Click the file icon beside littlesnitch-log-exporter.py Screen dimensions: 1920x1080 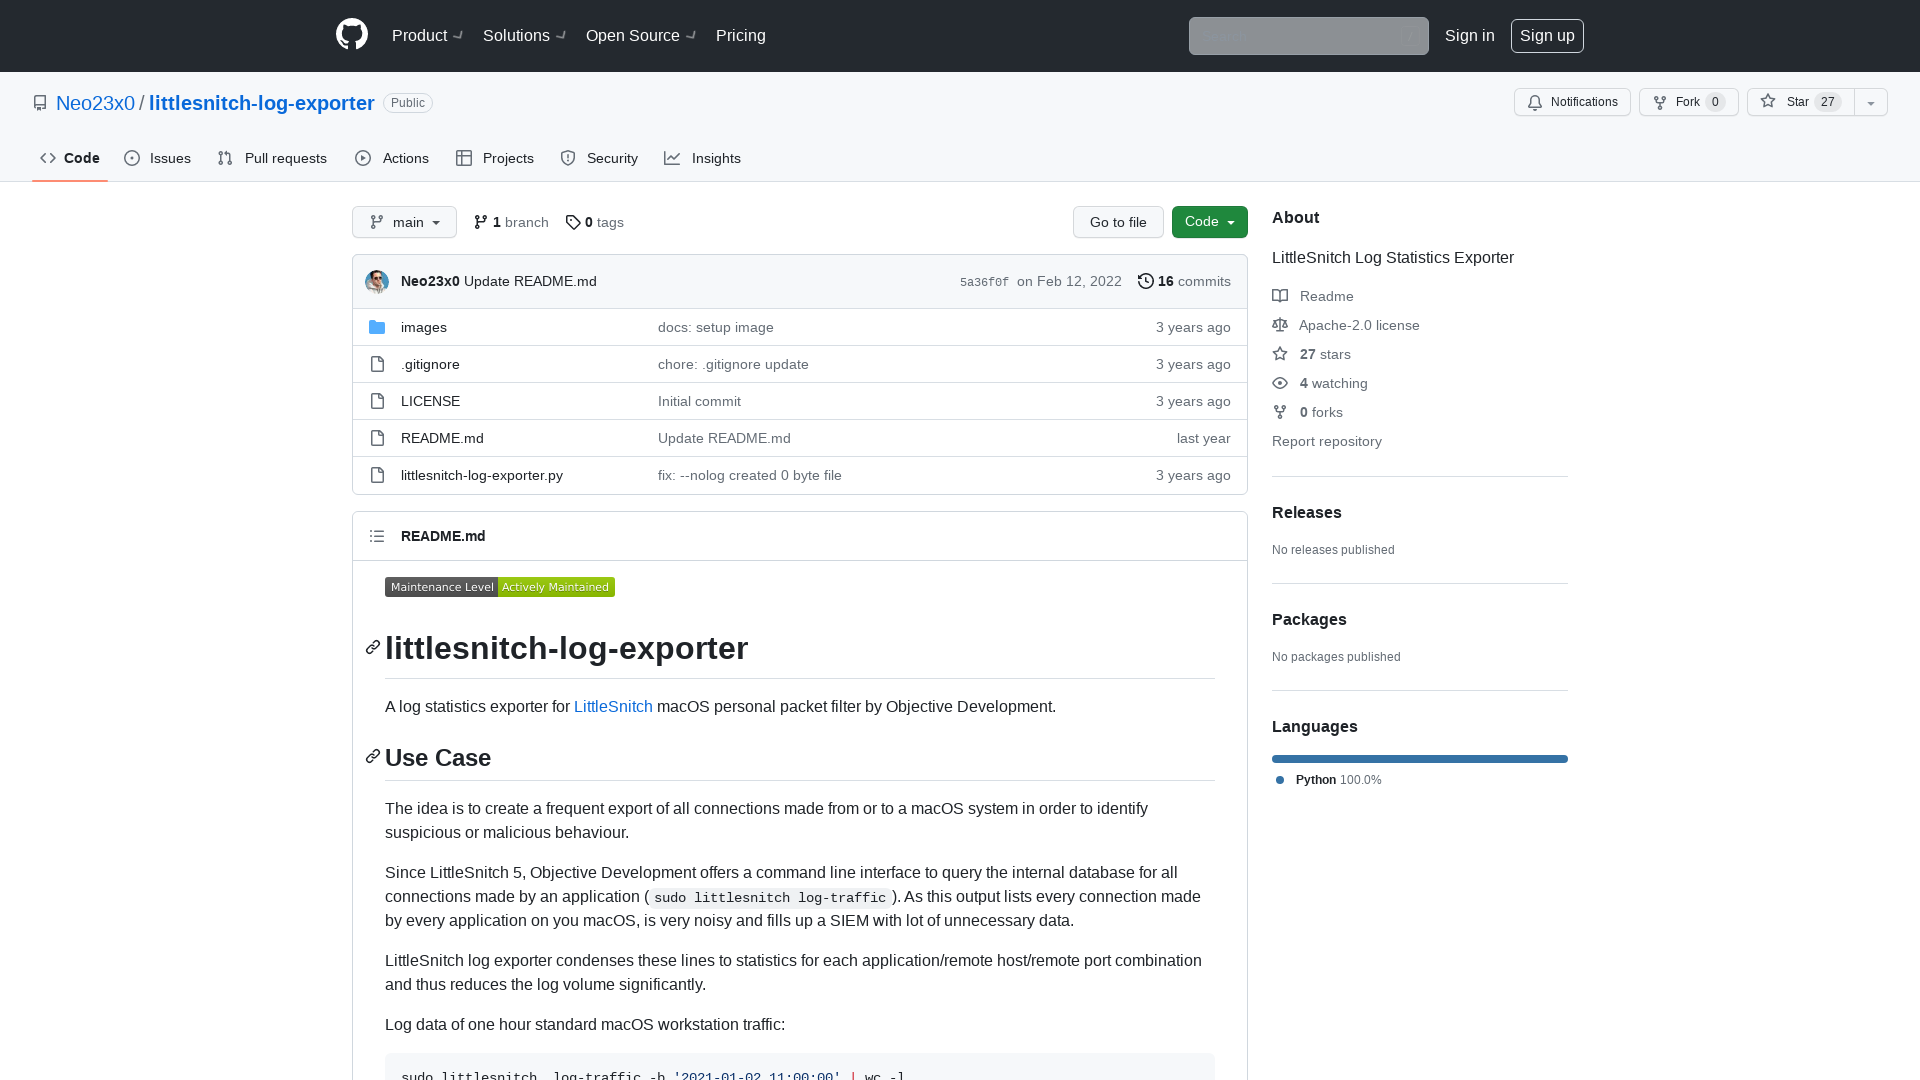tap(377, 475)
